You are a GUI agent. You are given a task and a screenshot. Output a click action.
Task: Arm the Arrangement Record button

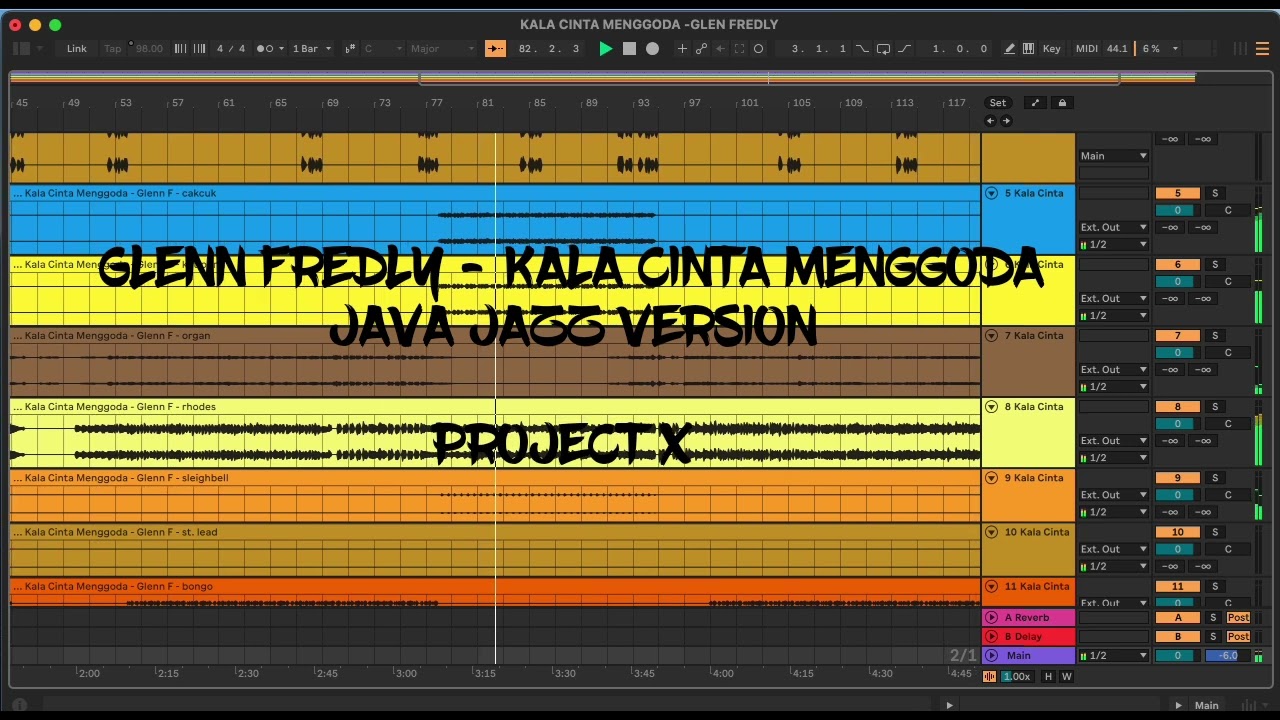[x=652, y=48]
